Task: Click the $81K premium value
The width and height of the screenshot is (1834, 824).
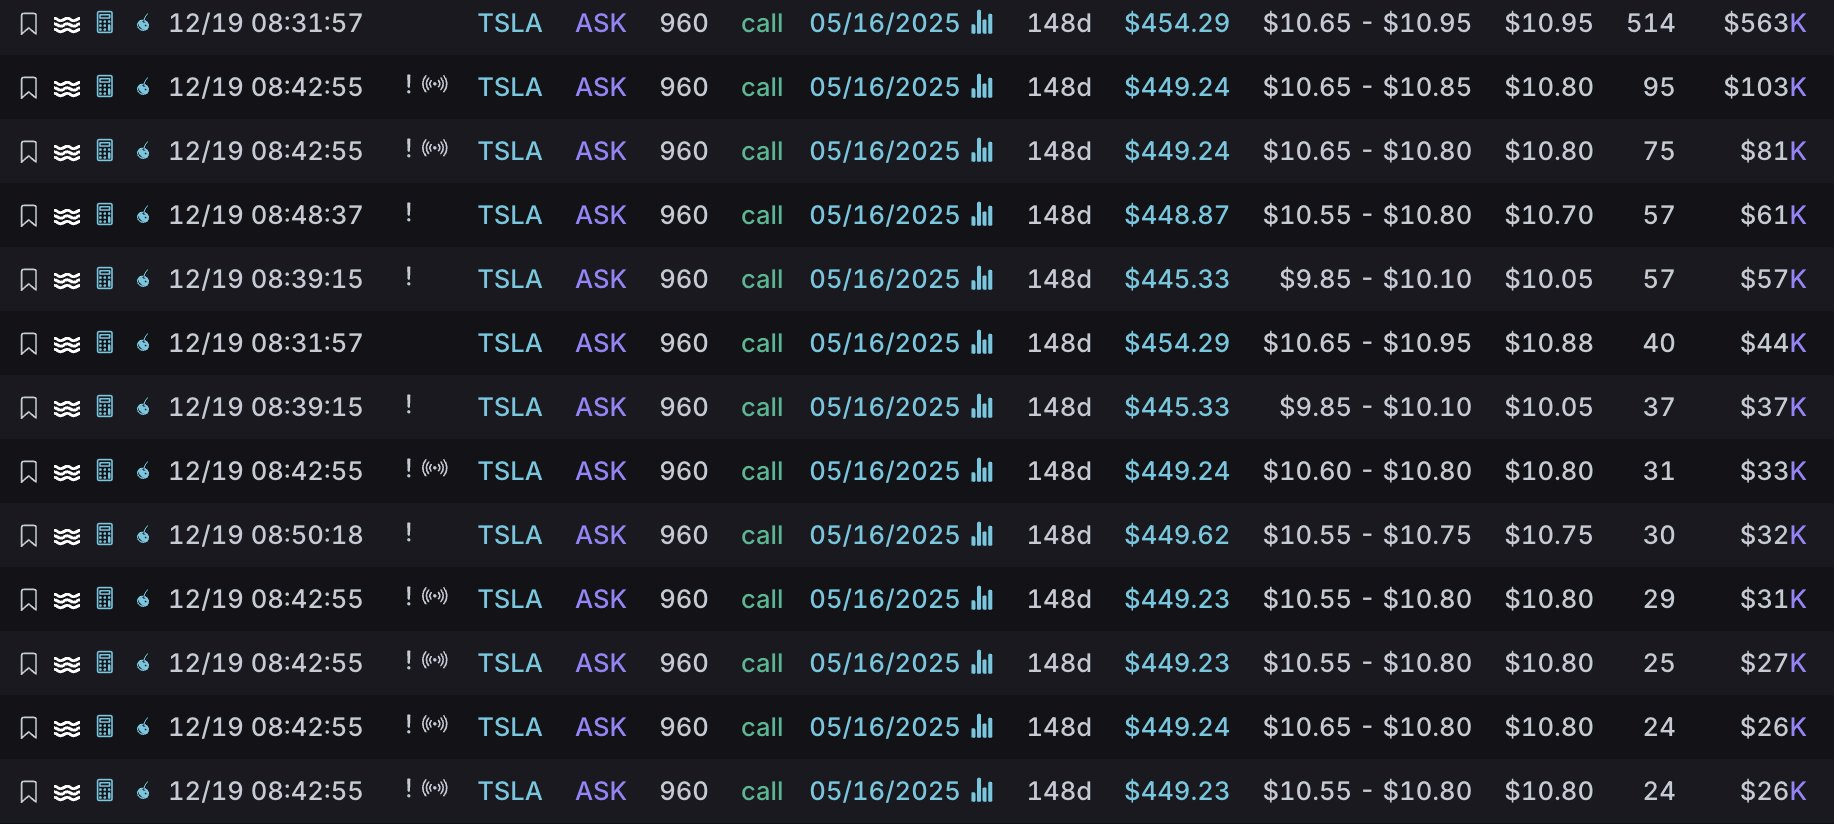Action: coord(1773,151)
